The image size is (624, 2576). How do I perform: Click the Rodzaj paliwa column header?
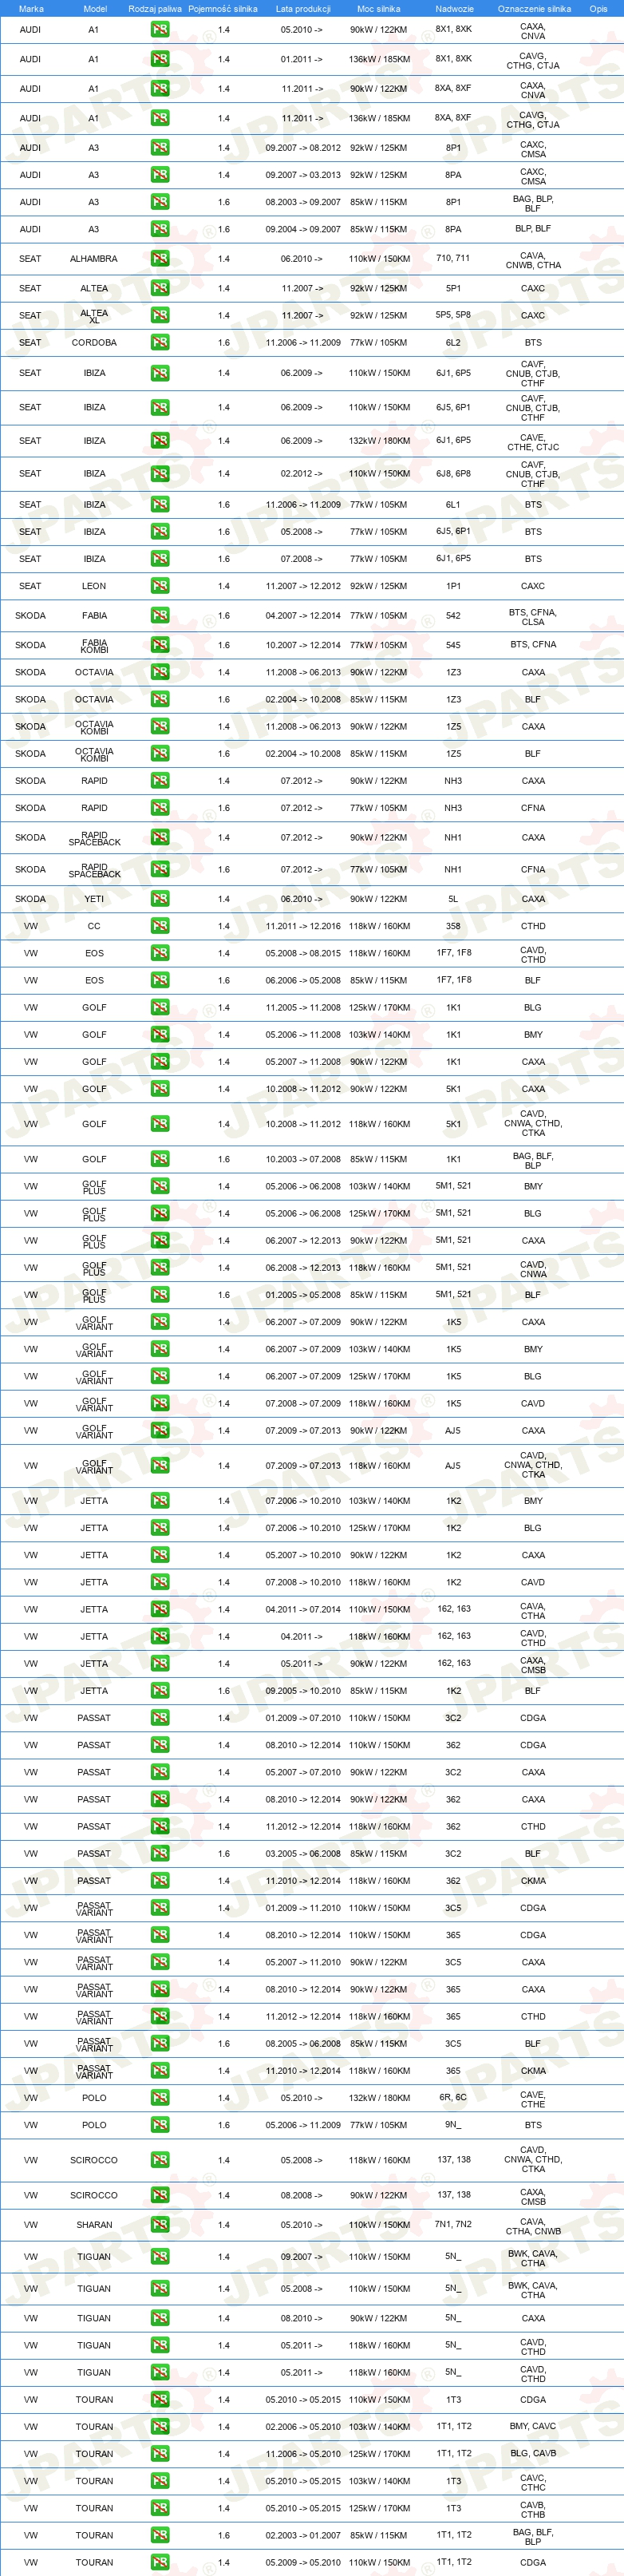[x=155, y=9]
